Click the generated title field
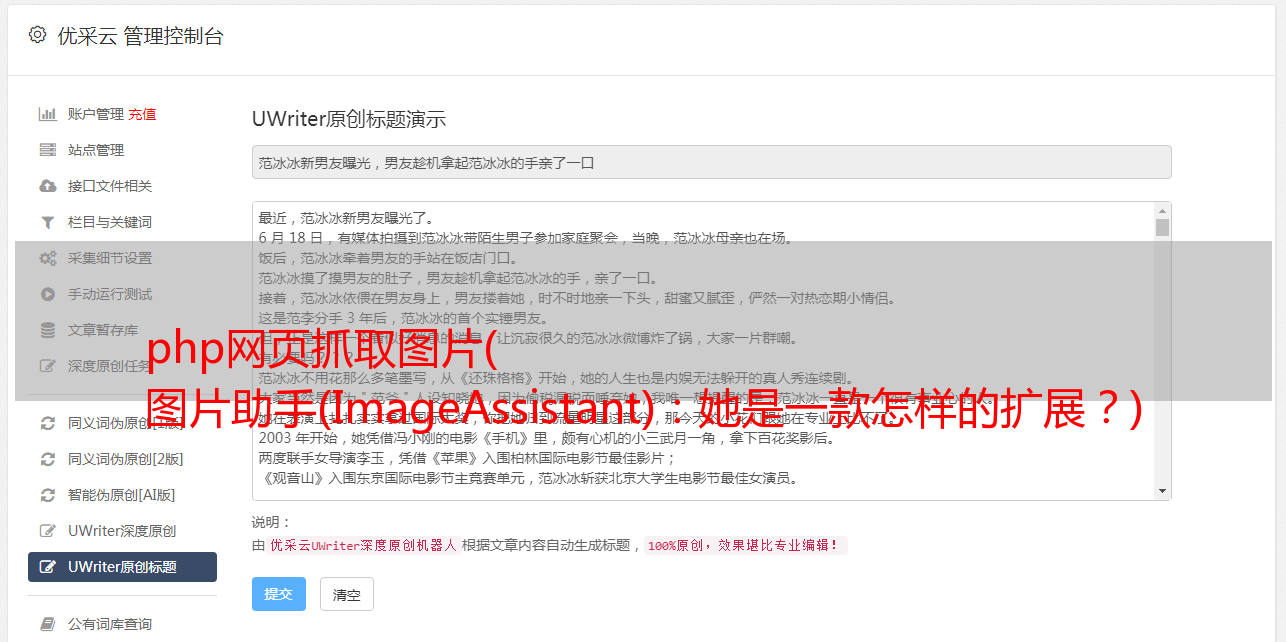 coord(711,162)
